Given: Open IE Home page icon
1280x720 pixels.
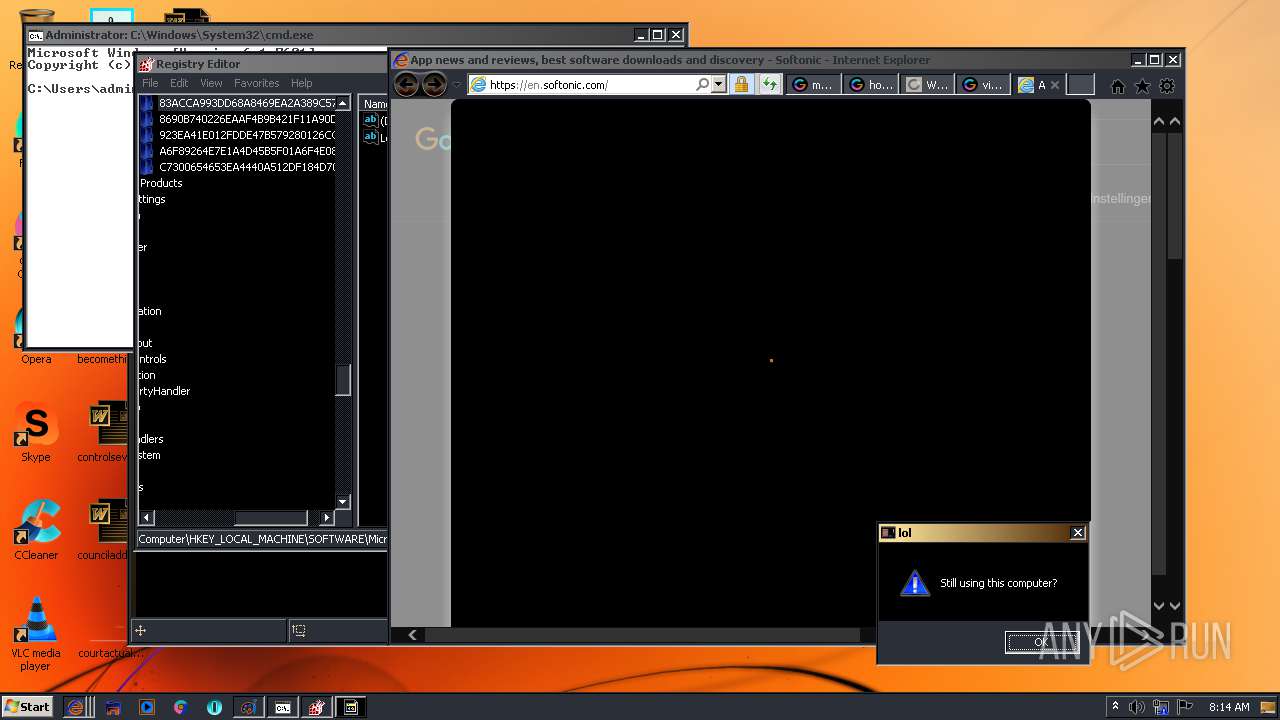Looking at the screenshot, I should (1118, 86).
